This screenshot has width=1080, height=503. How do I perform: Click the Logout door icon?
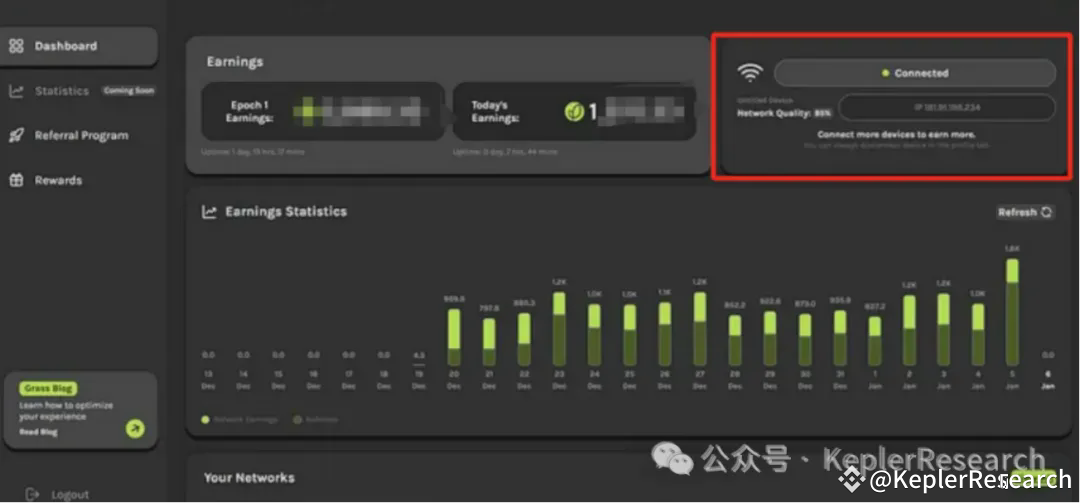(x=32, y=494)
